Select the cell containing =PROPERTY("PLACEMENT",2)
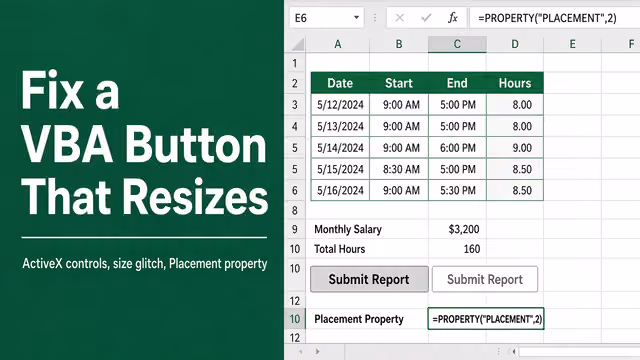The width and height of the screenshot is (640, 360). tap(486, 319)
